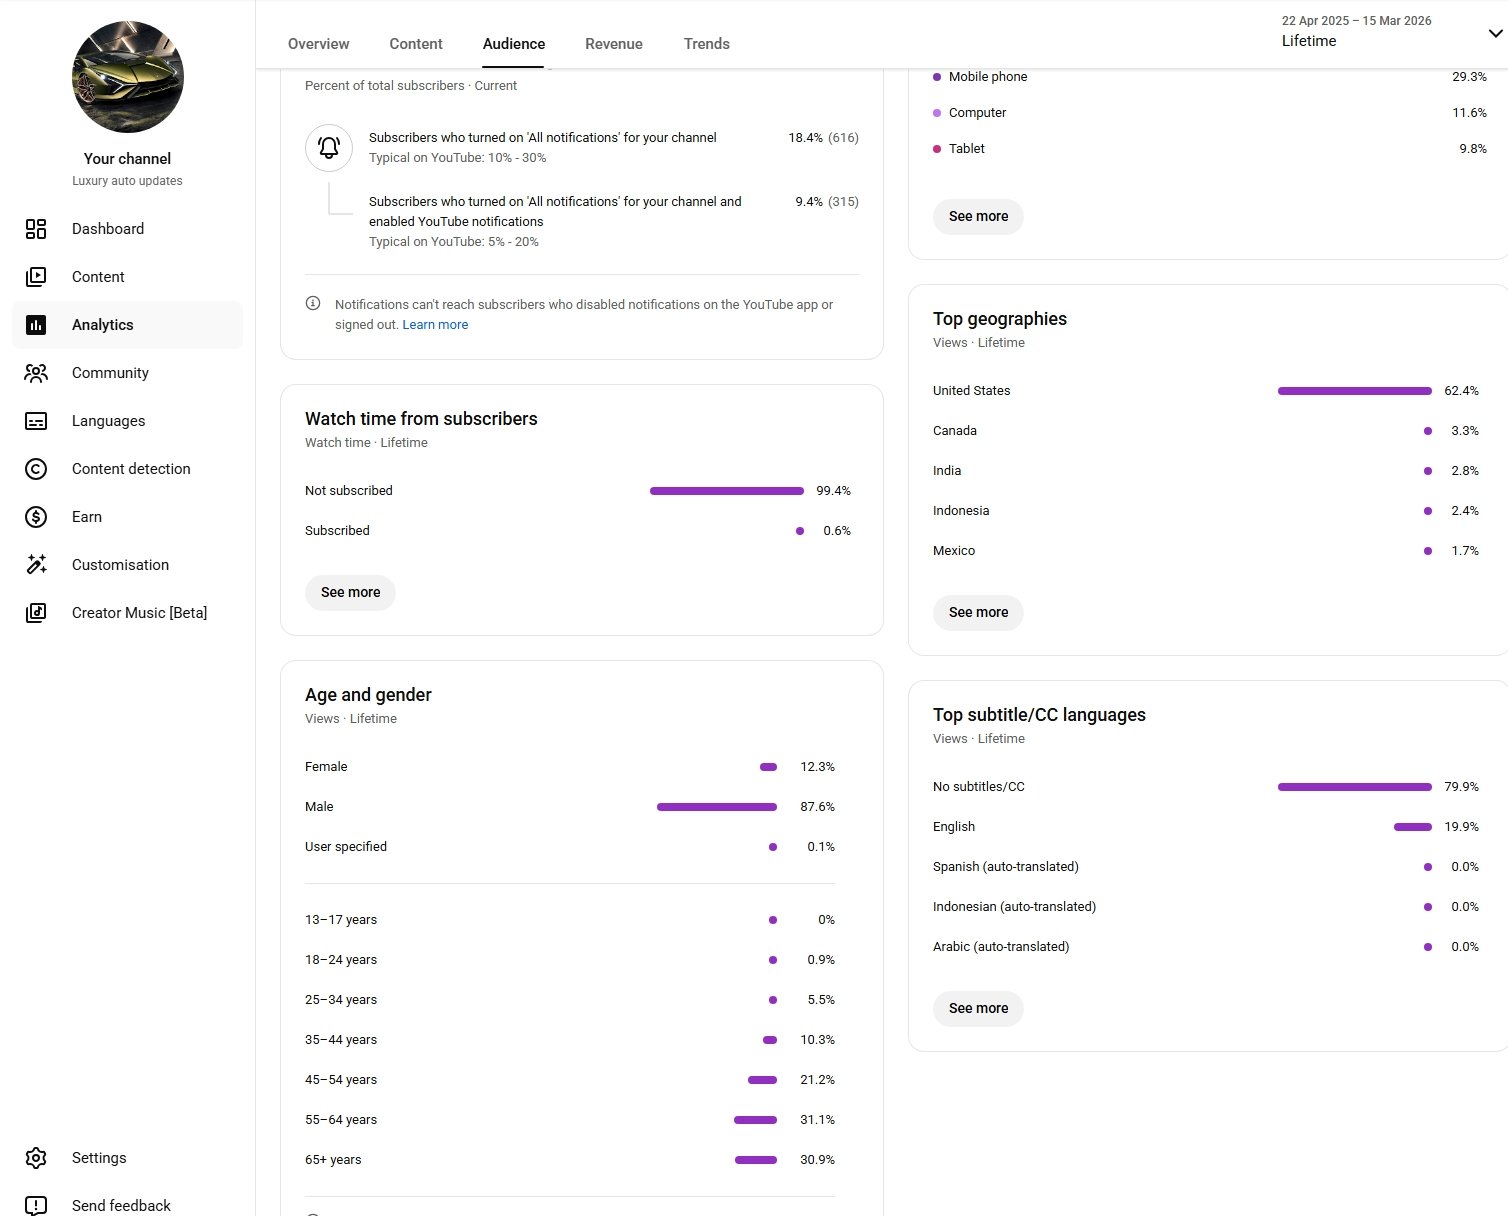Open the Settings gear icon

36,1158
